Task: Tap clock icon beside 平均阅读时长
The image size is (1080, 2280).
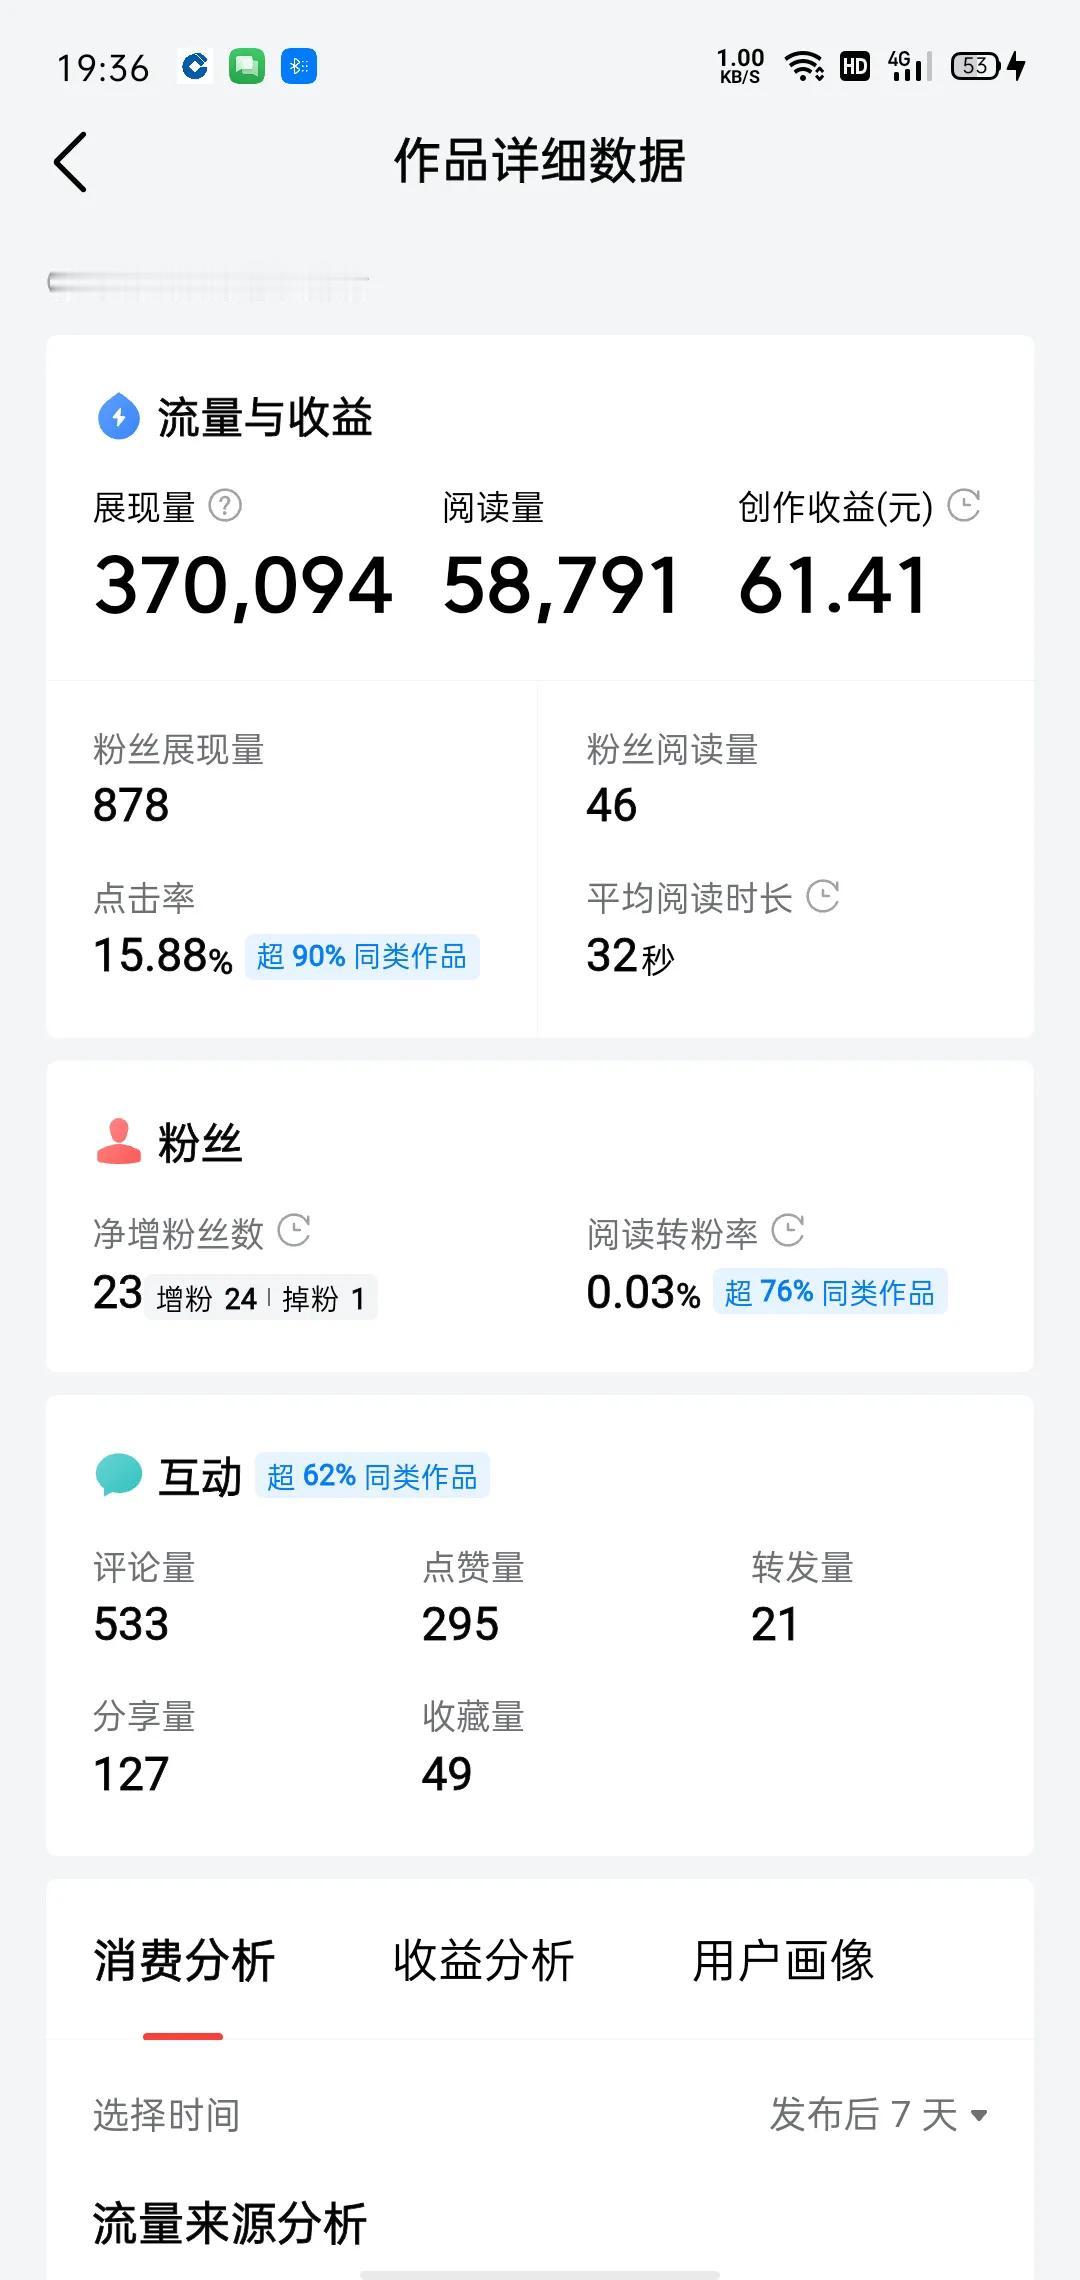Action: 823,896
